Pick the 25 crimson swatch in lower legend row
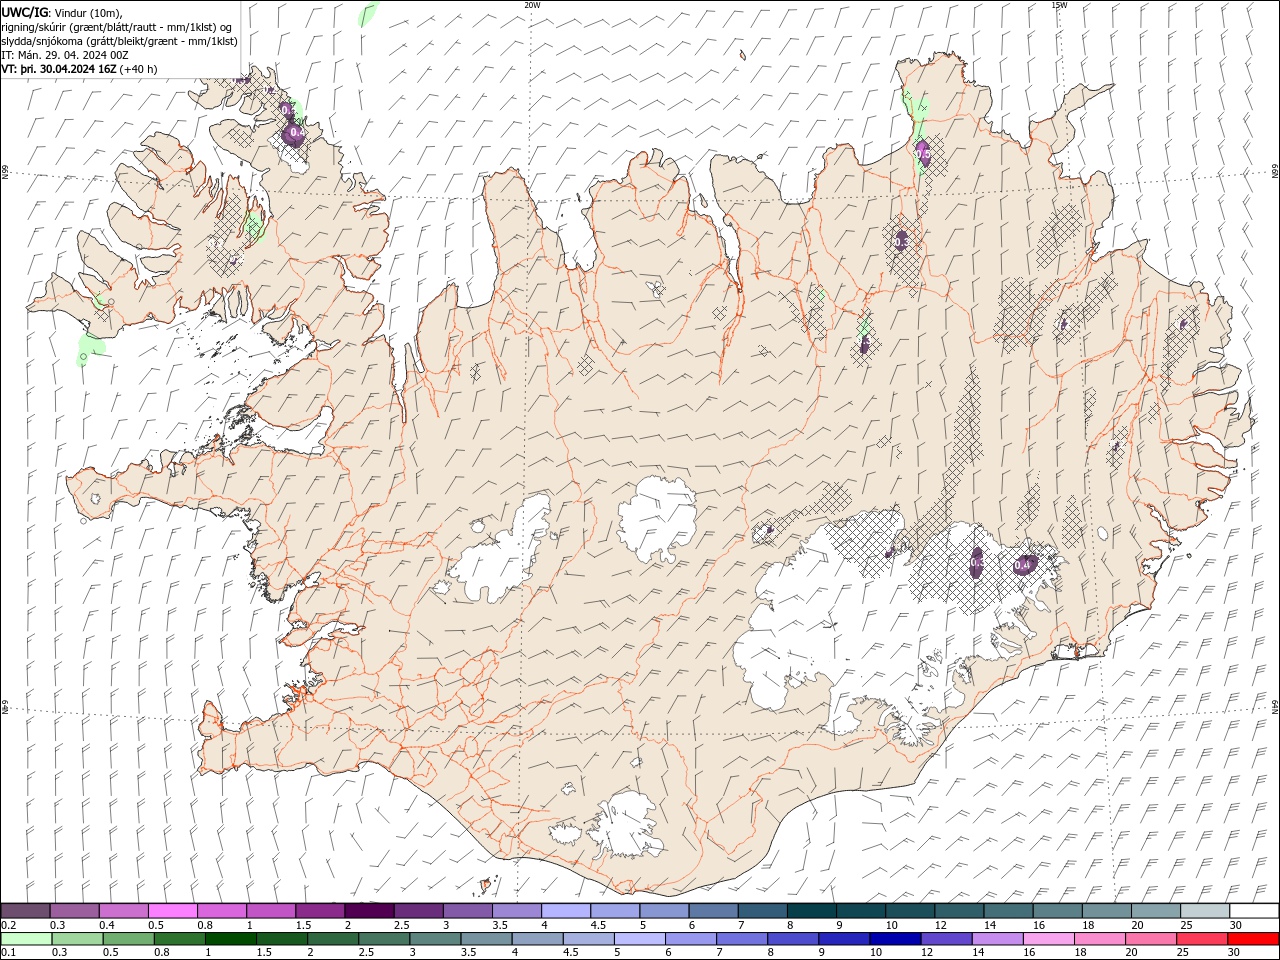1280x960 pixels. point(1201,939)
